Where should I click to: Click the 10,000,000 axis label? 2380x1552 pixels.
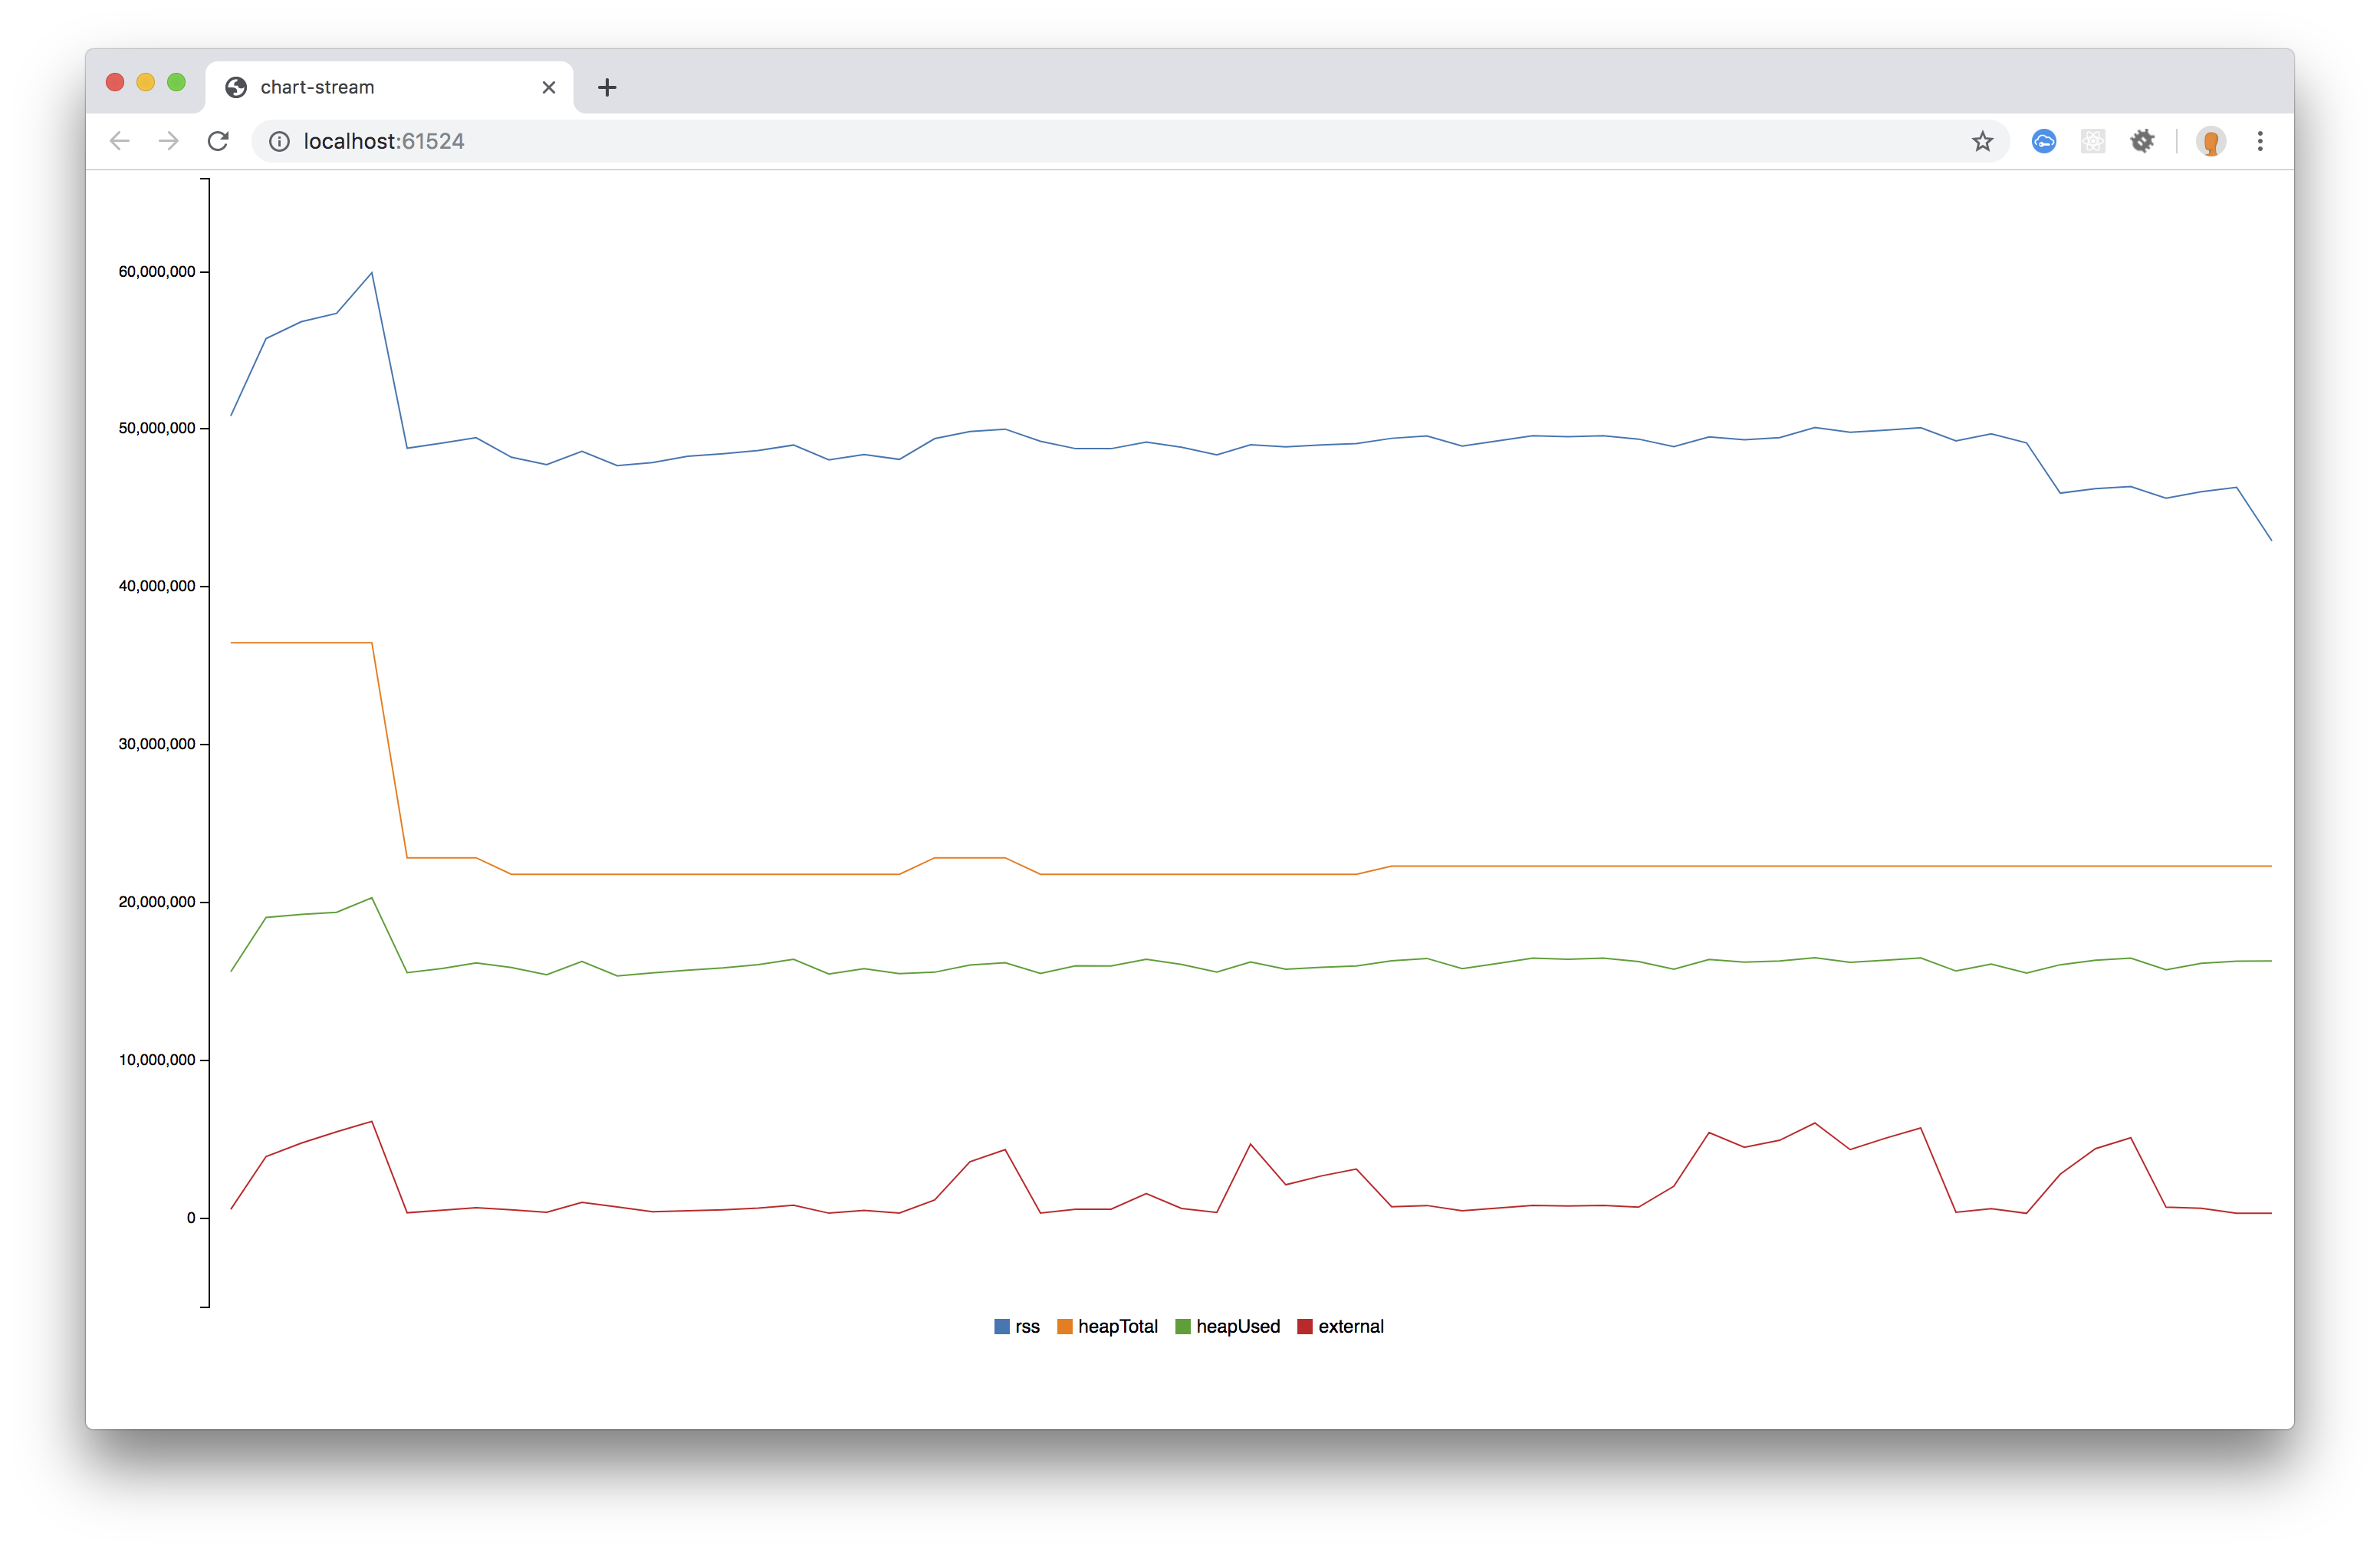click(157, 1060)
